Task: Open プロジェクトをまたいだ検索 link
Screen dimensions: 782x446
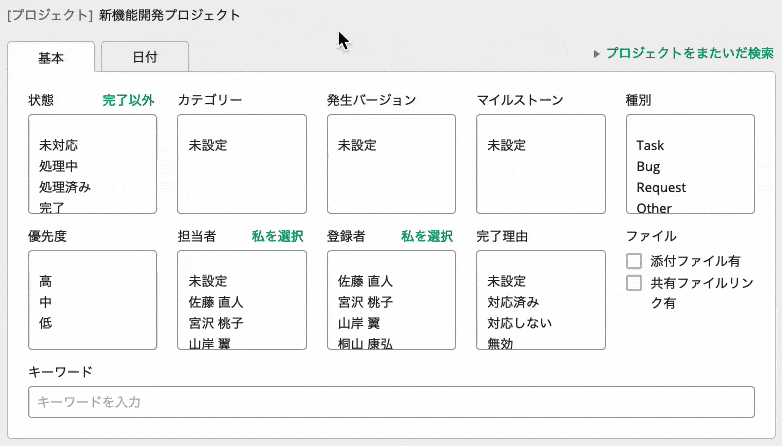Action: (x=689, y=53)
